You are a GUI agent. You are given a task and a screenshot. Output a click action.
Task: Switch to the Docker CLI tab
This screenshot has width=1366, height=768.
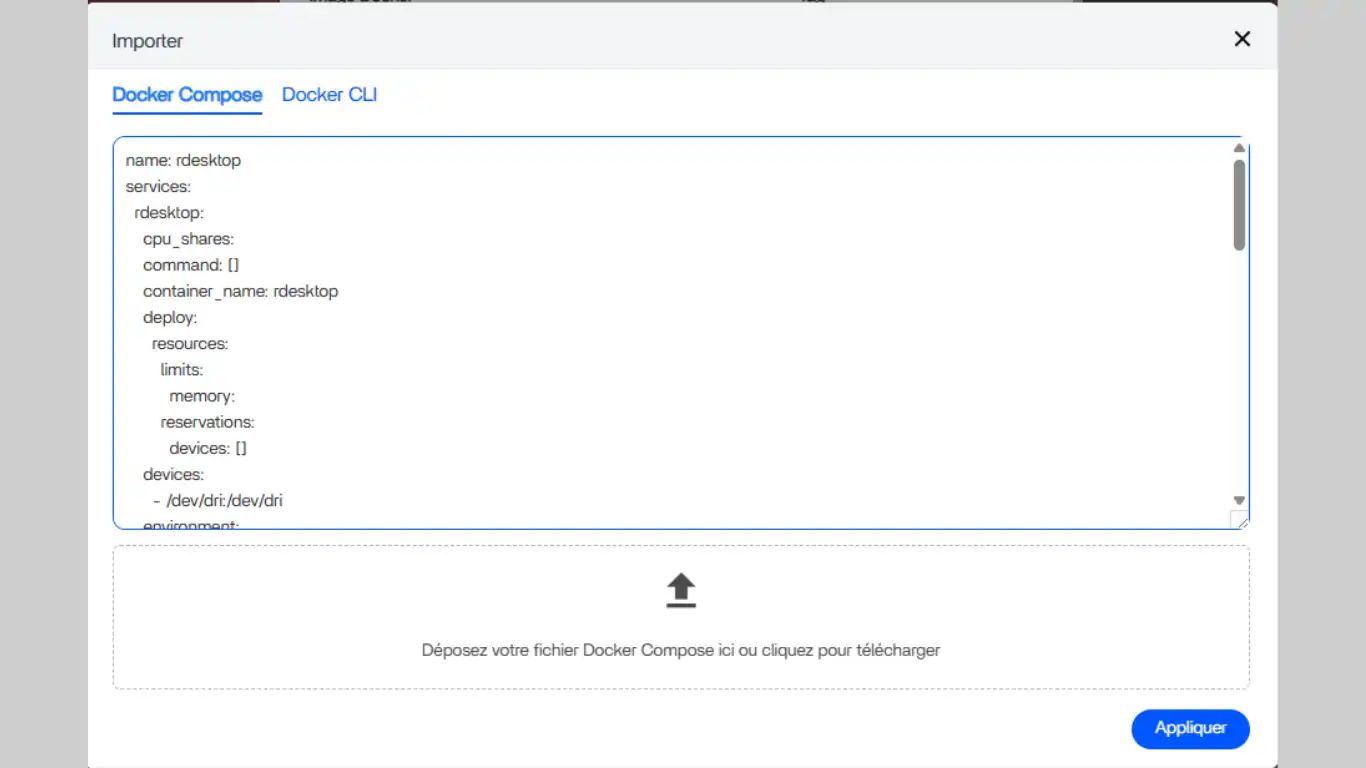329,95
